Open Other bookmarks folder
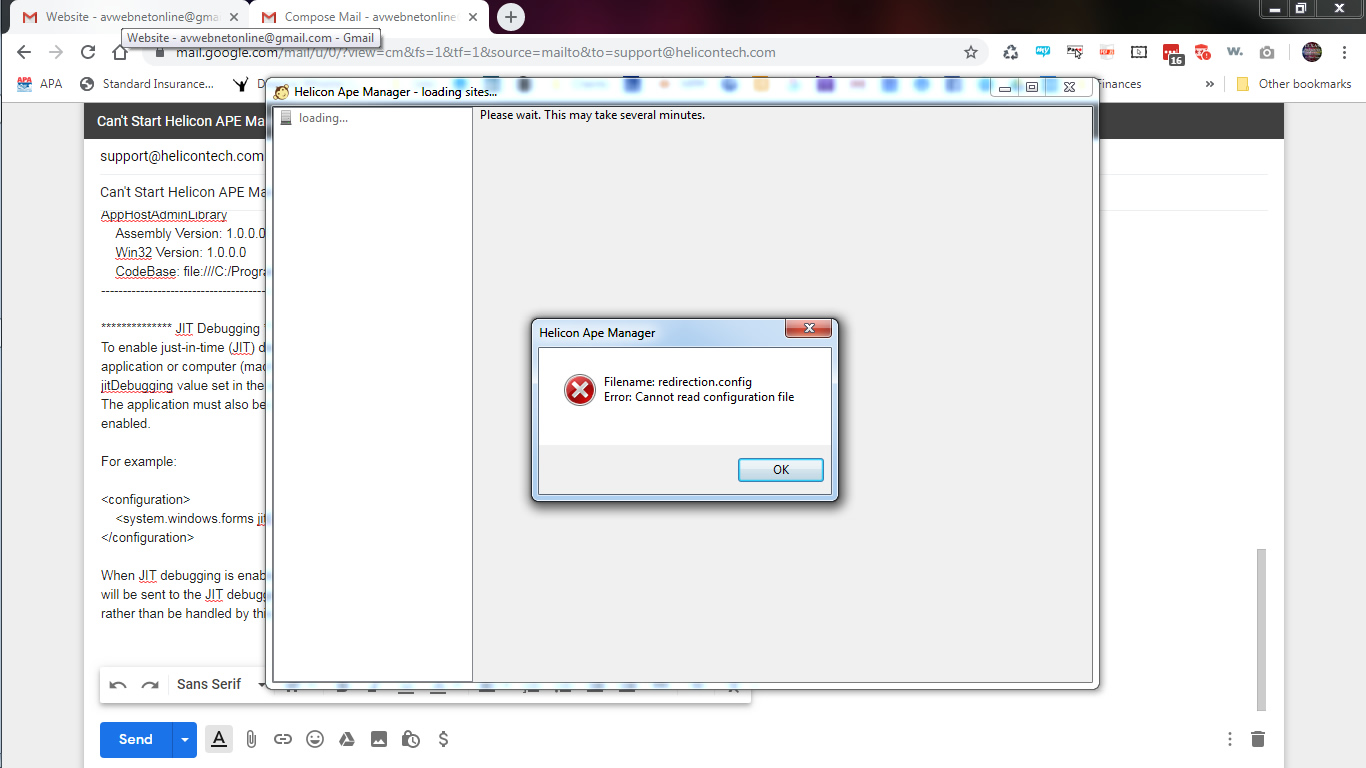This screenshot has width=1366, height=768. 1294,84
